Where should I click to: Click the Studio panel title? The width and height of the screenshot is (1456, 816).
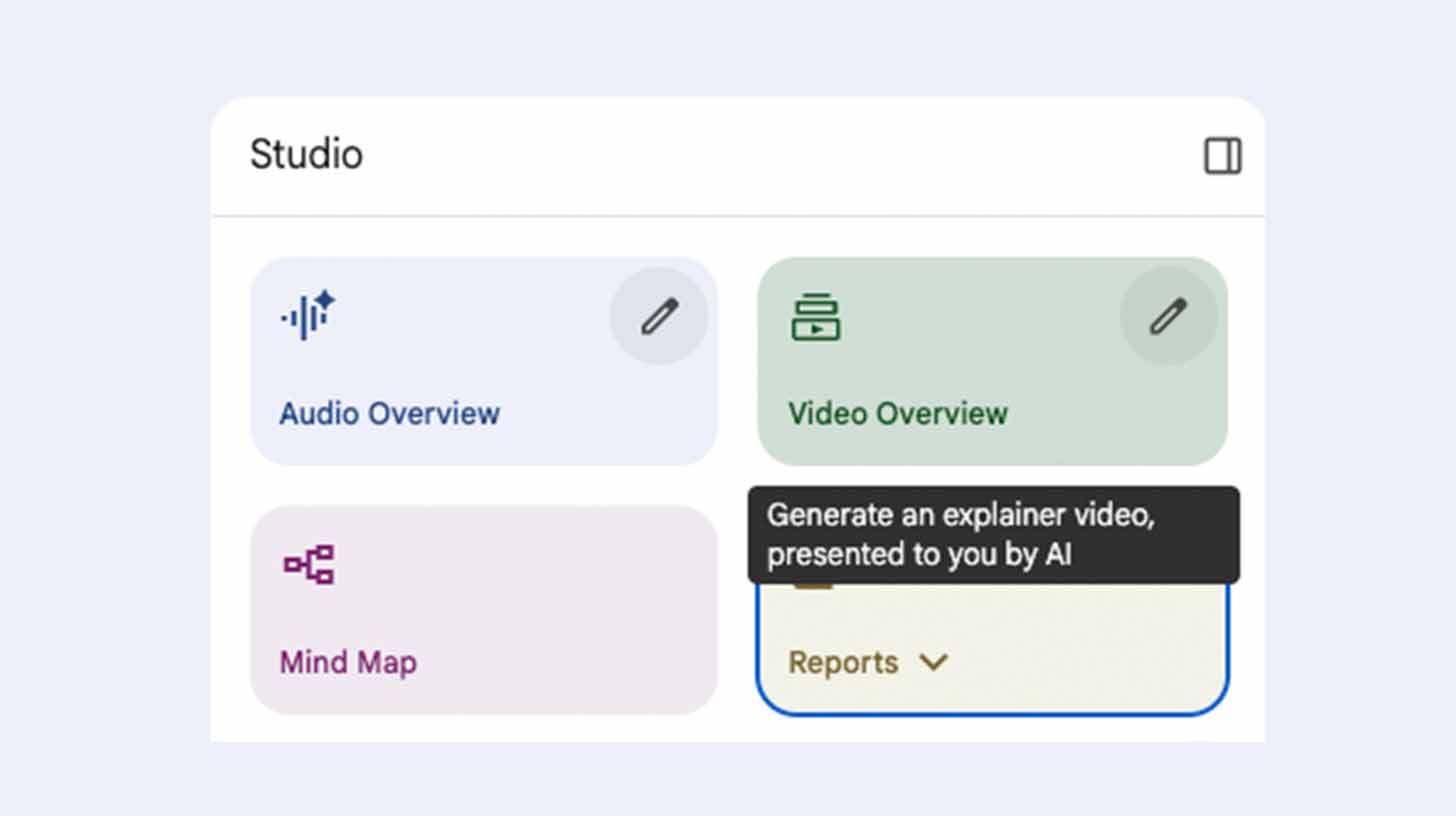pyautogui.click(x=306, y=155)
